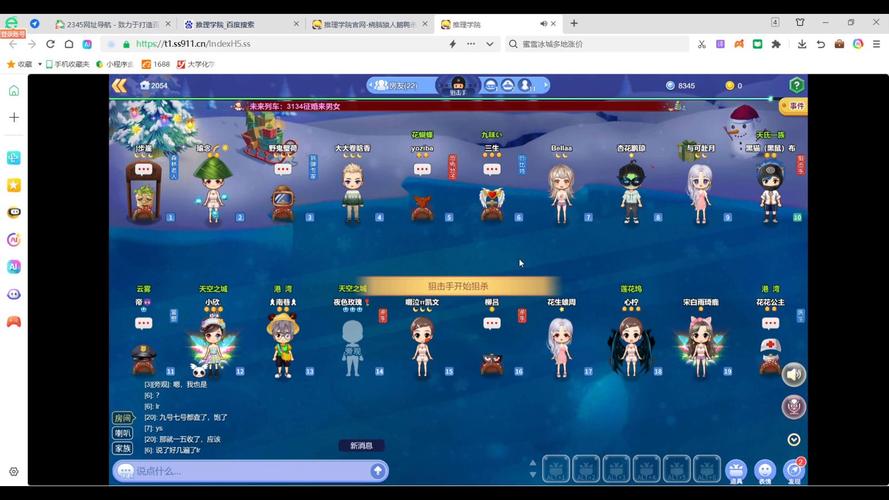Open the 道具 props gift icon

click(x=735, y=471)
